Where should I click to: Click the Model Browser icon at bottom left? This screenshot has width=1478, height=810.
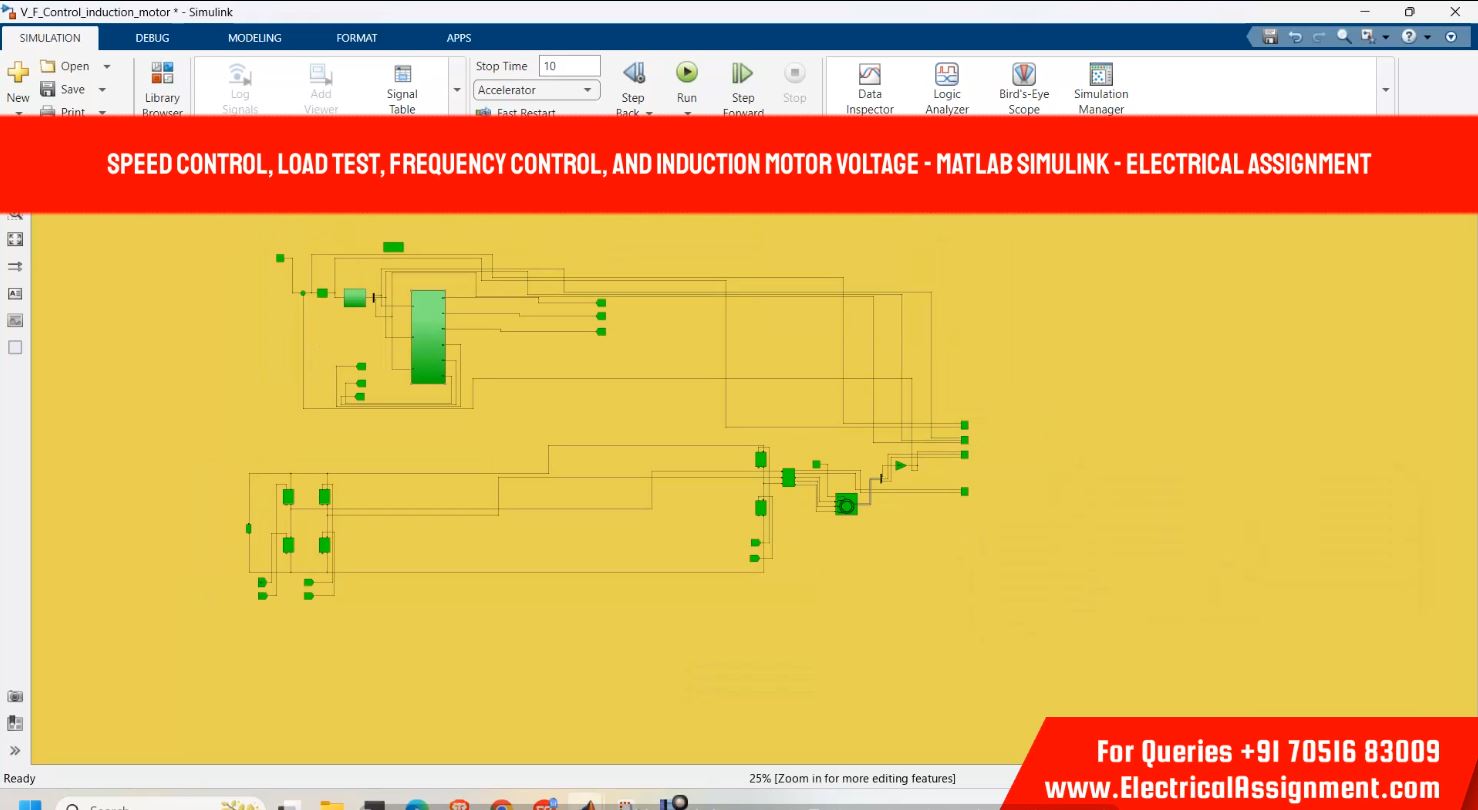coord(15,723)
